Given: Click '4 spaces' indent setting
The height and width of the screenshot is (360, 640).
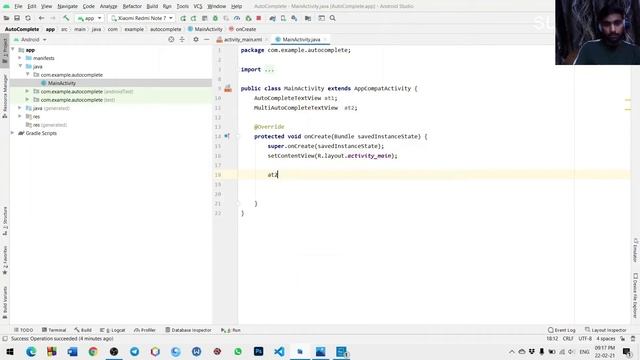Looking at the screenshot, I should pos(606,339).
